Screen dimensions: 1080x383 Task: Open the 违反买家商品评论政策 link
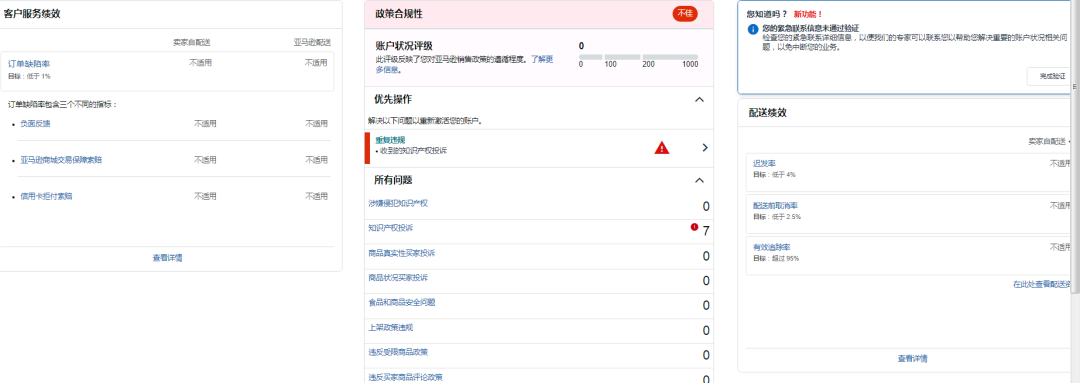pos(406,377)
